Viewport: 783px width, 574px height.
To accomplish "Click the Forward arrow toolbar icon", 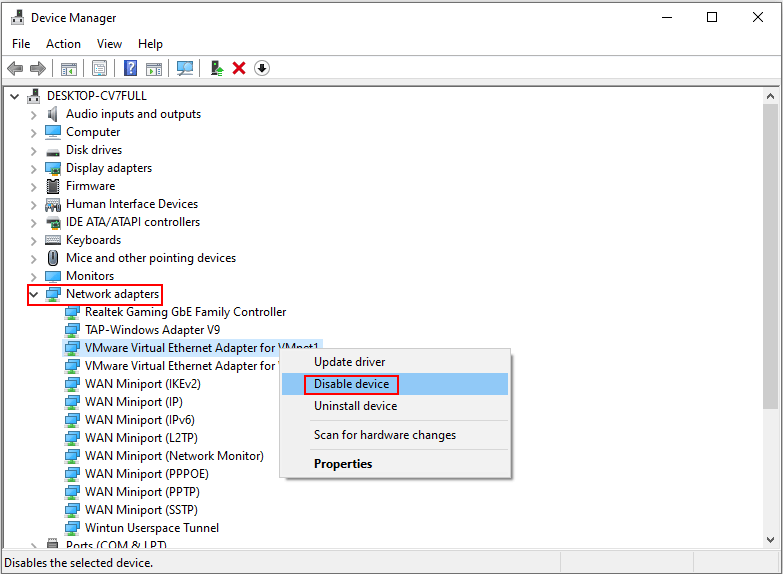I will (x=38, y=68).
